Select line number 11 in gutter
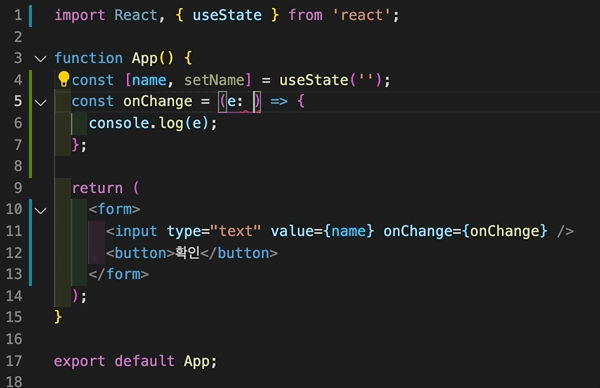 [x=14, y=231]
